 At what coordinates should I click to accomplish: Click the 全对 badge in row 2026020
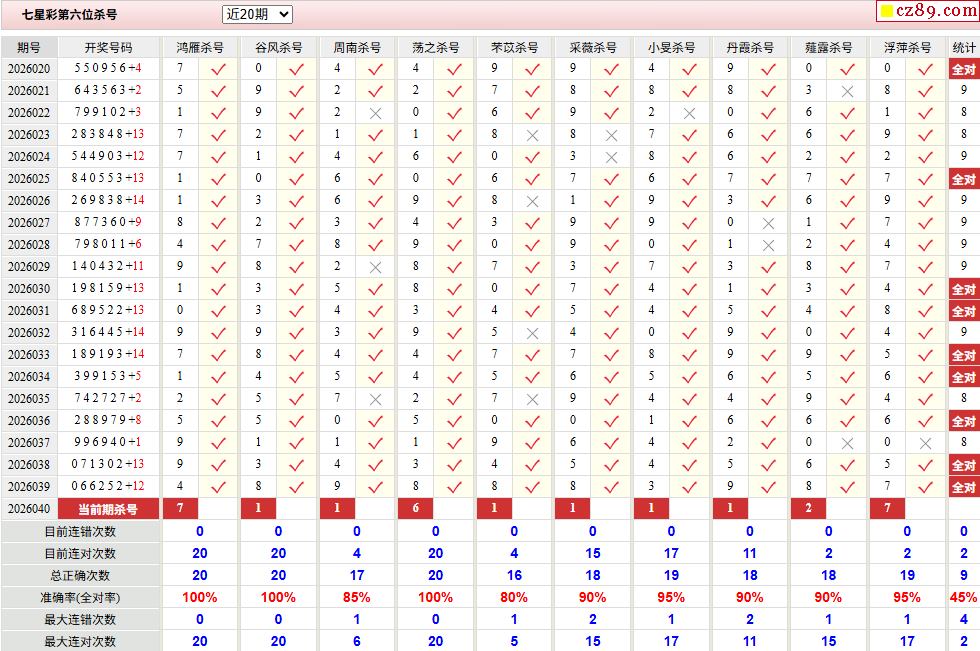[x=963, y=69]
